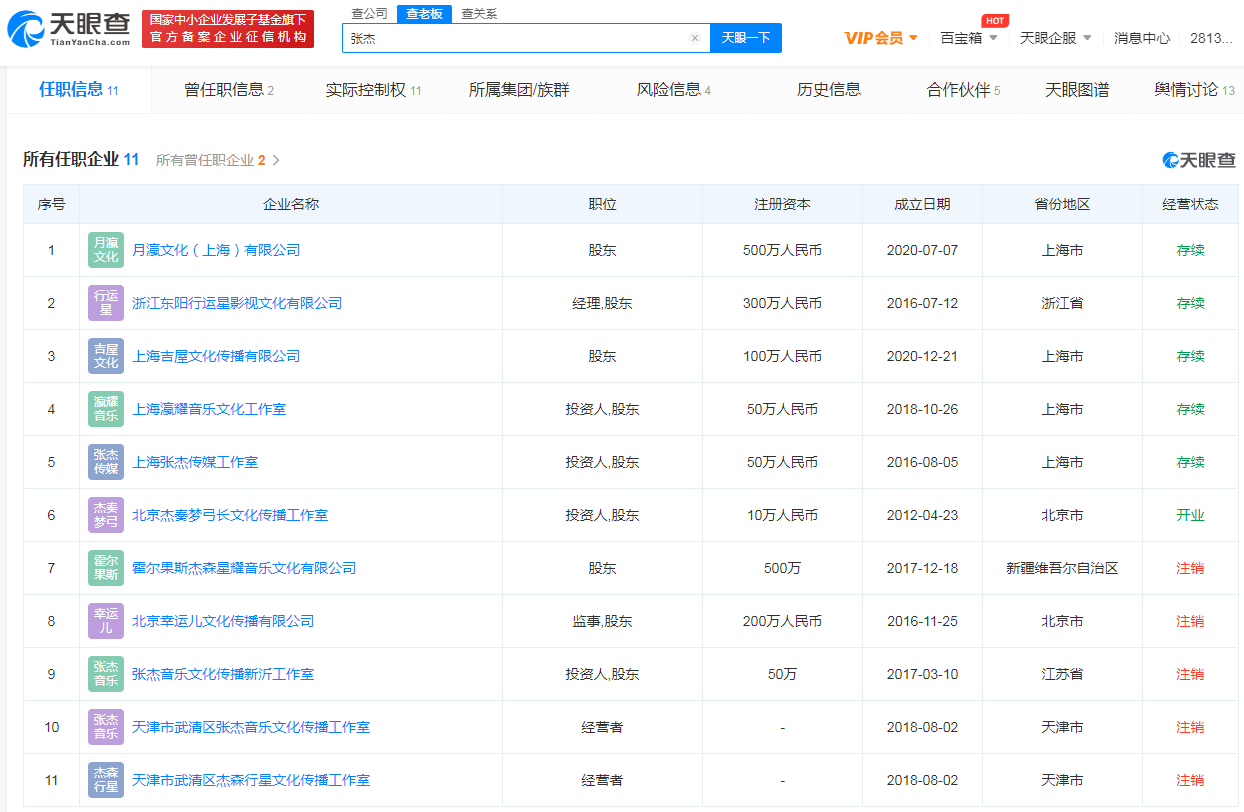Click the 幸运儿 company logo badge
This screenshot has height=812, width=1244.
click(x=106, y=621)
